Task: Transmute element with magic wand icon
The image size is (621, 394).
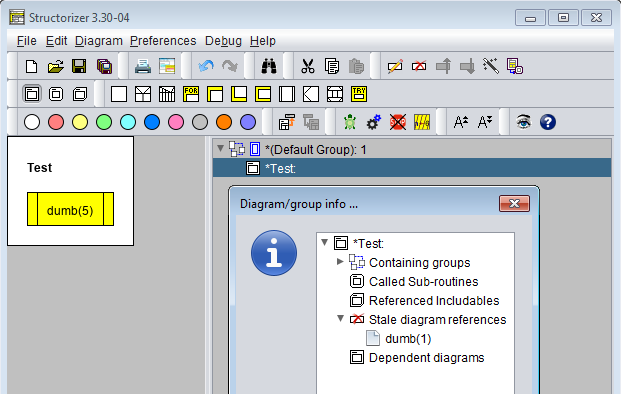Action: coord(491,66)
